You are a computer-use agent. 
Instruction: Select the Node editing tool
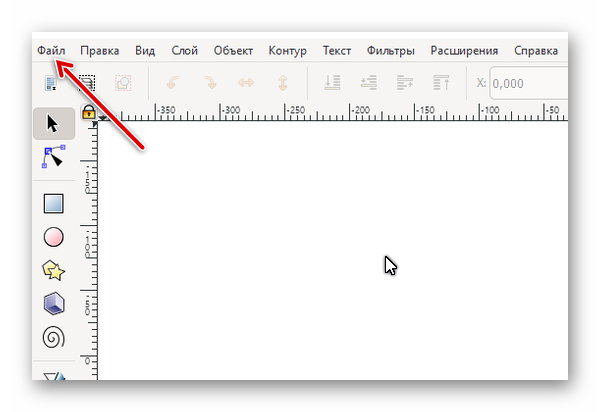point(54,156)
